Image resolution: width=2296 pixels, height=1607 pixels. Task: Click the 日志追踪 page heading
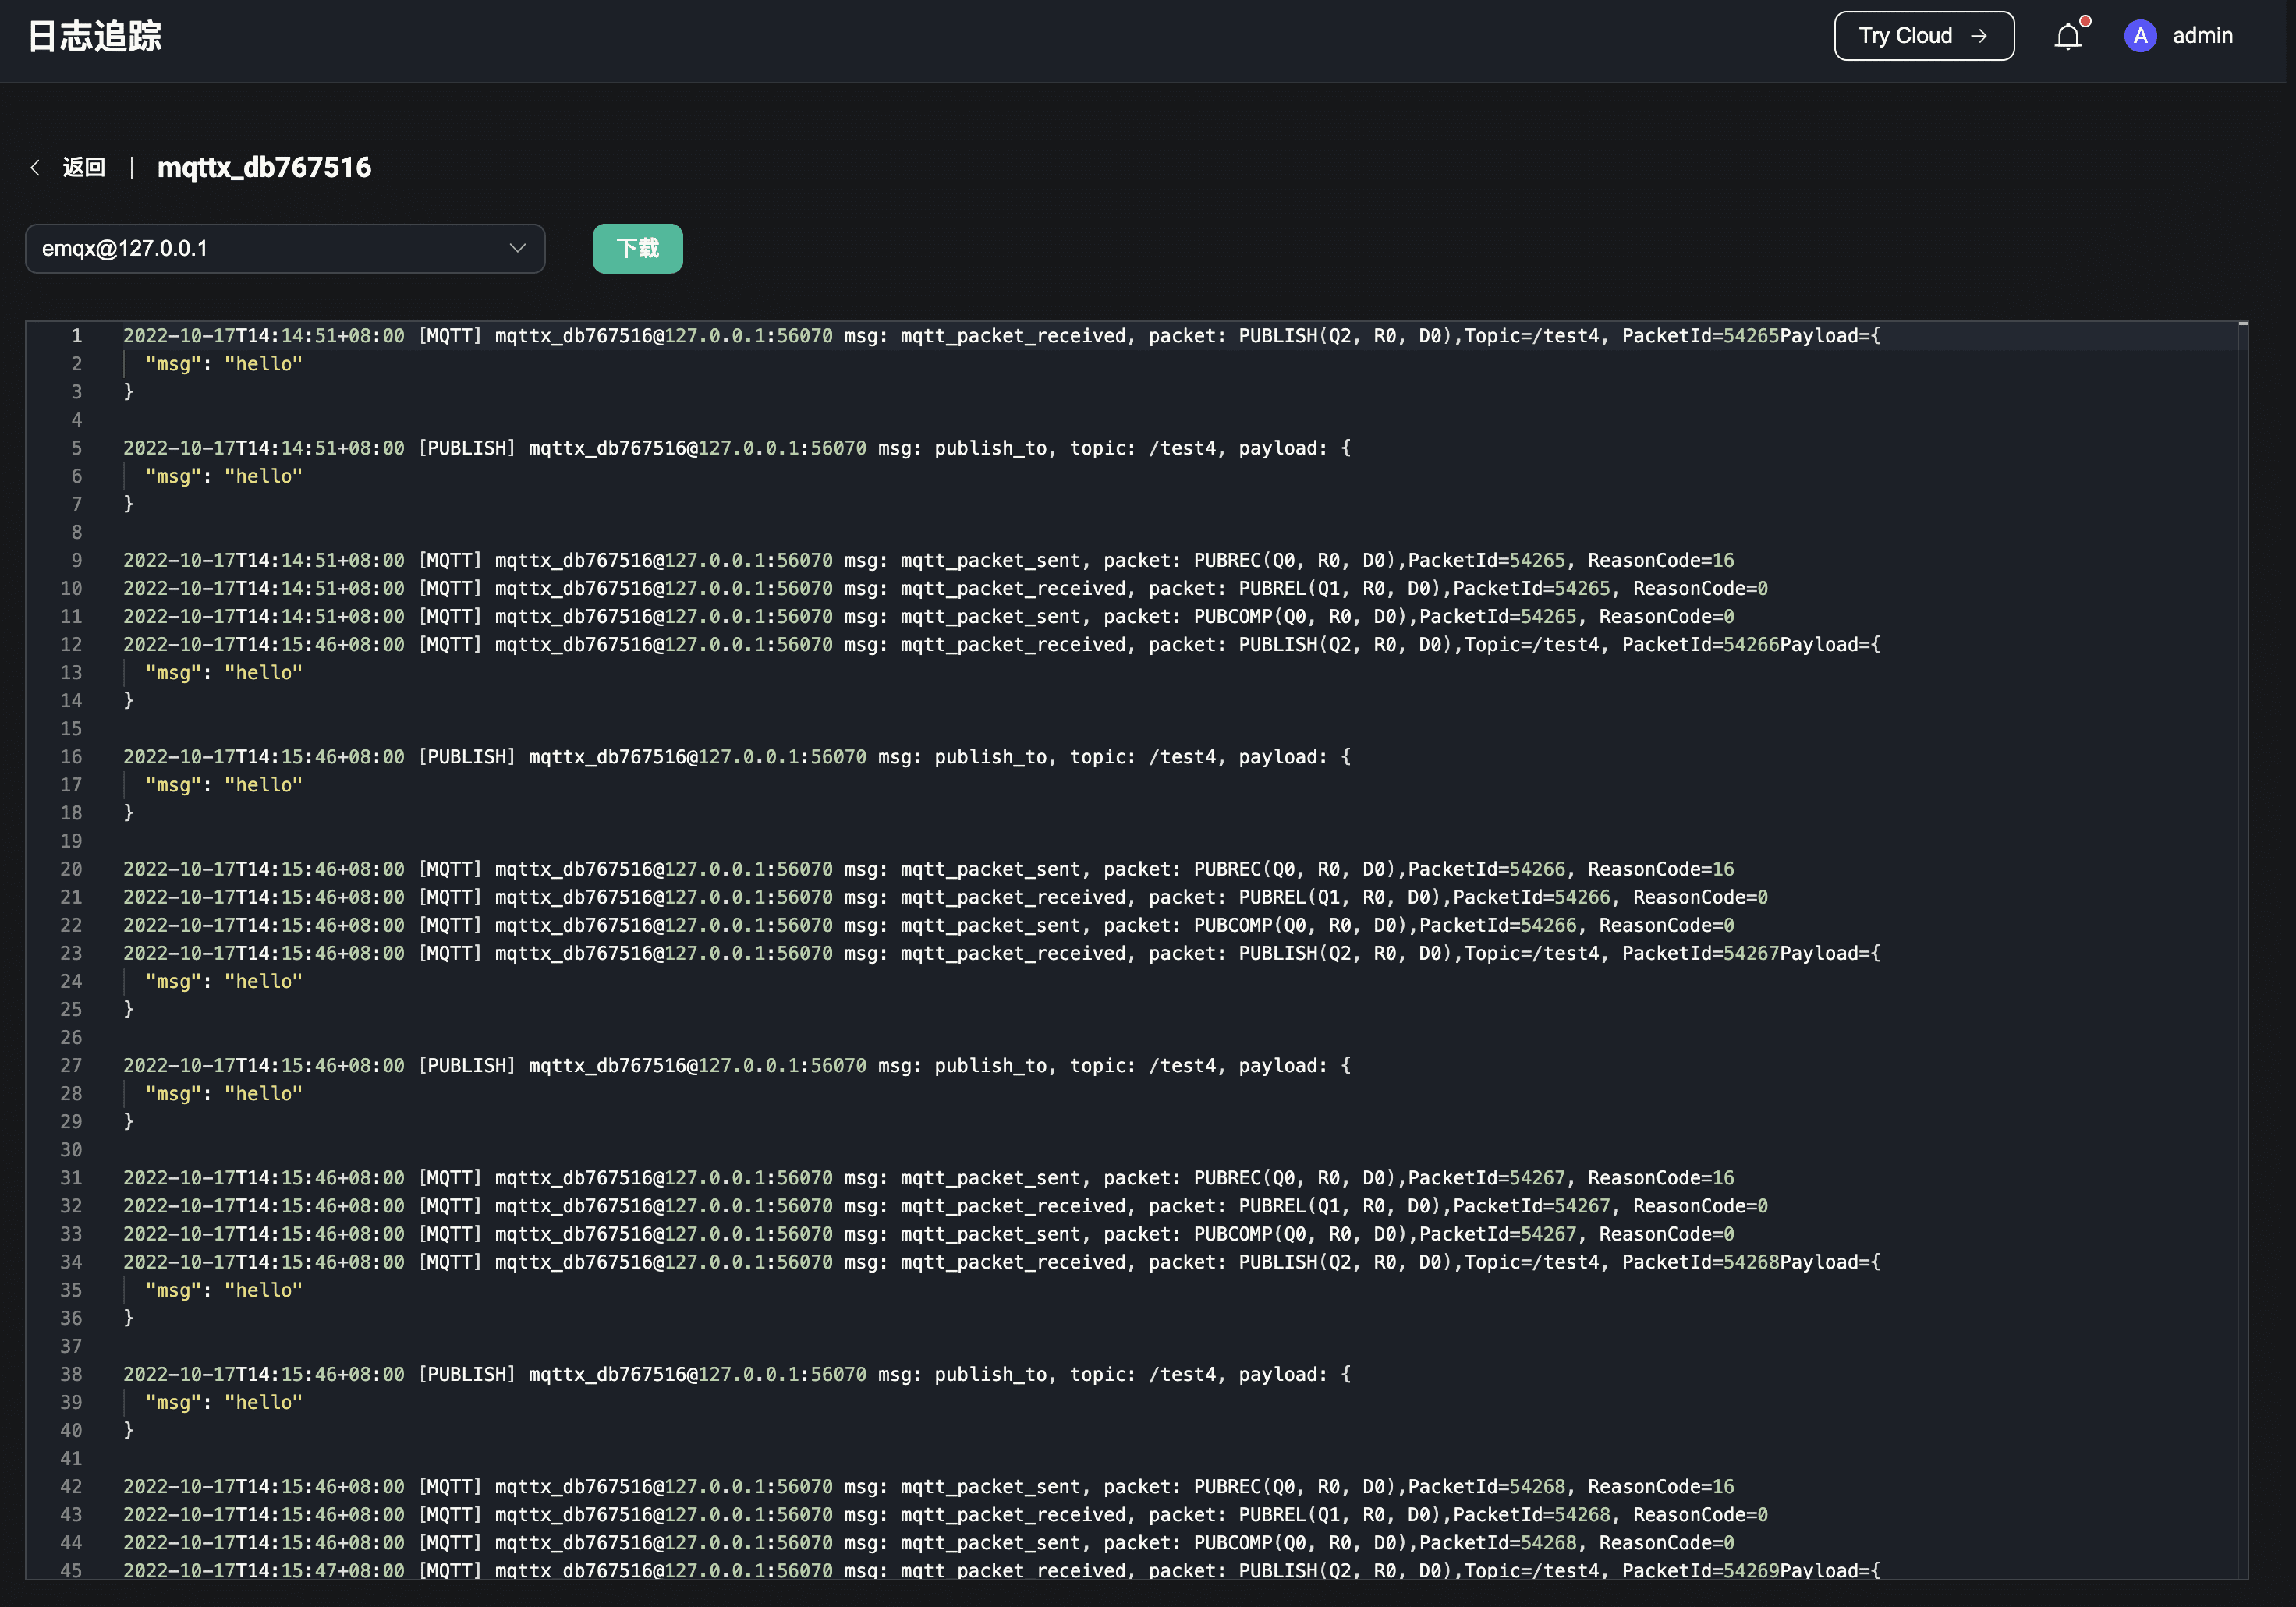[x=94, y=36]
